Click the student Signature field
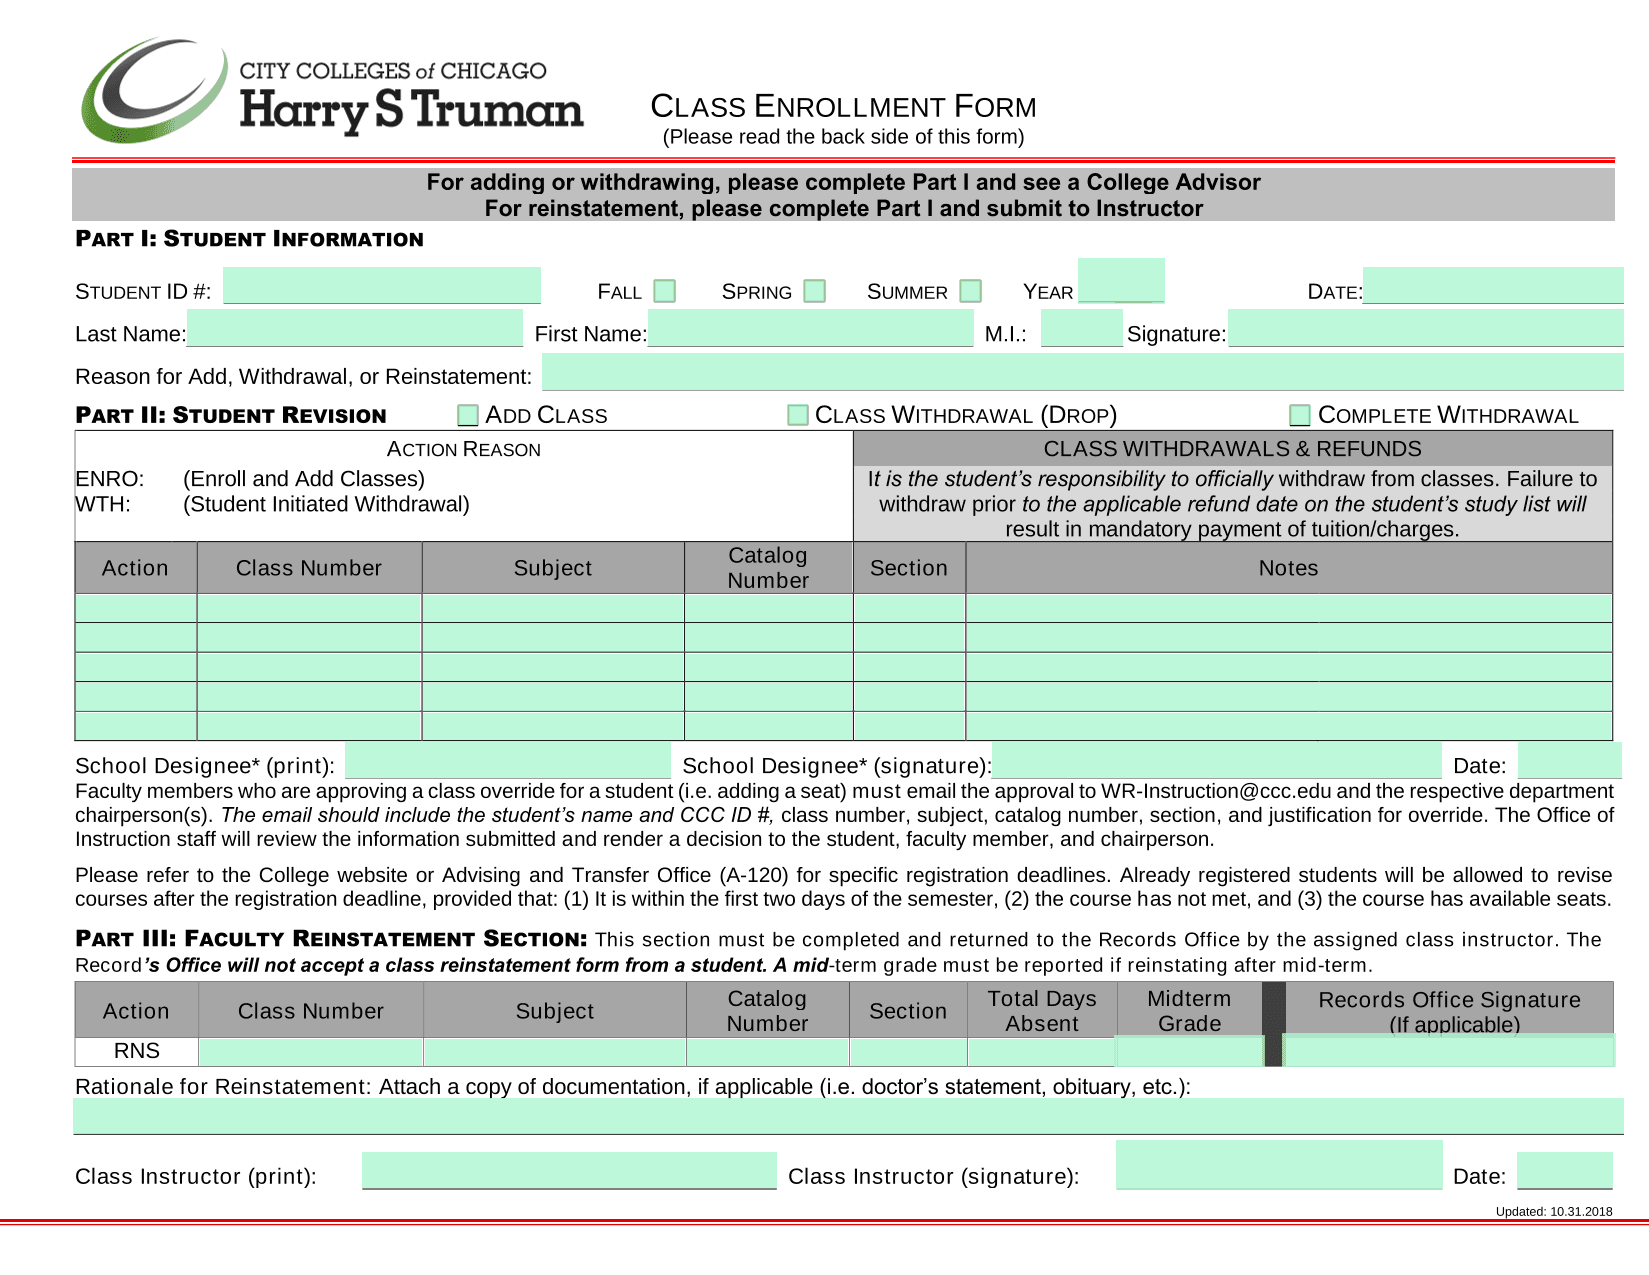 click(x=1426, y=328)
